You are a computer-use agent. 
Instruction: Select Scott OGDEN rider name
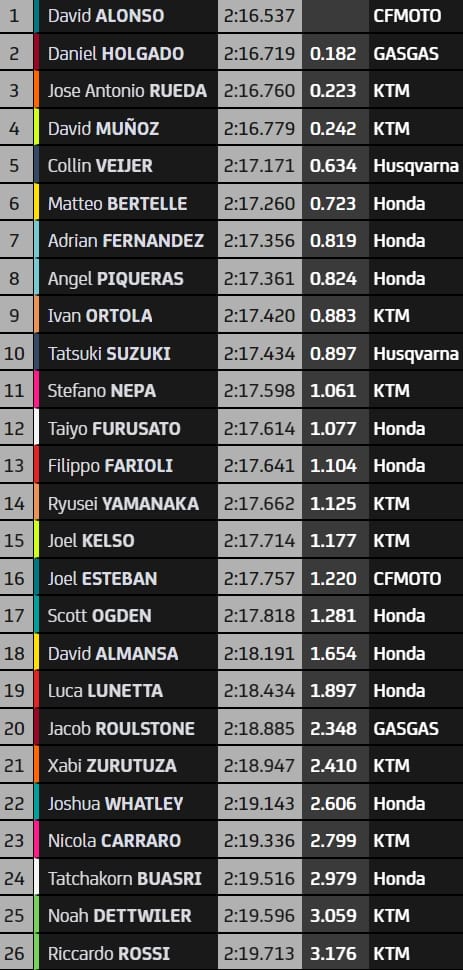click(x=100, y=616)
